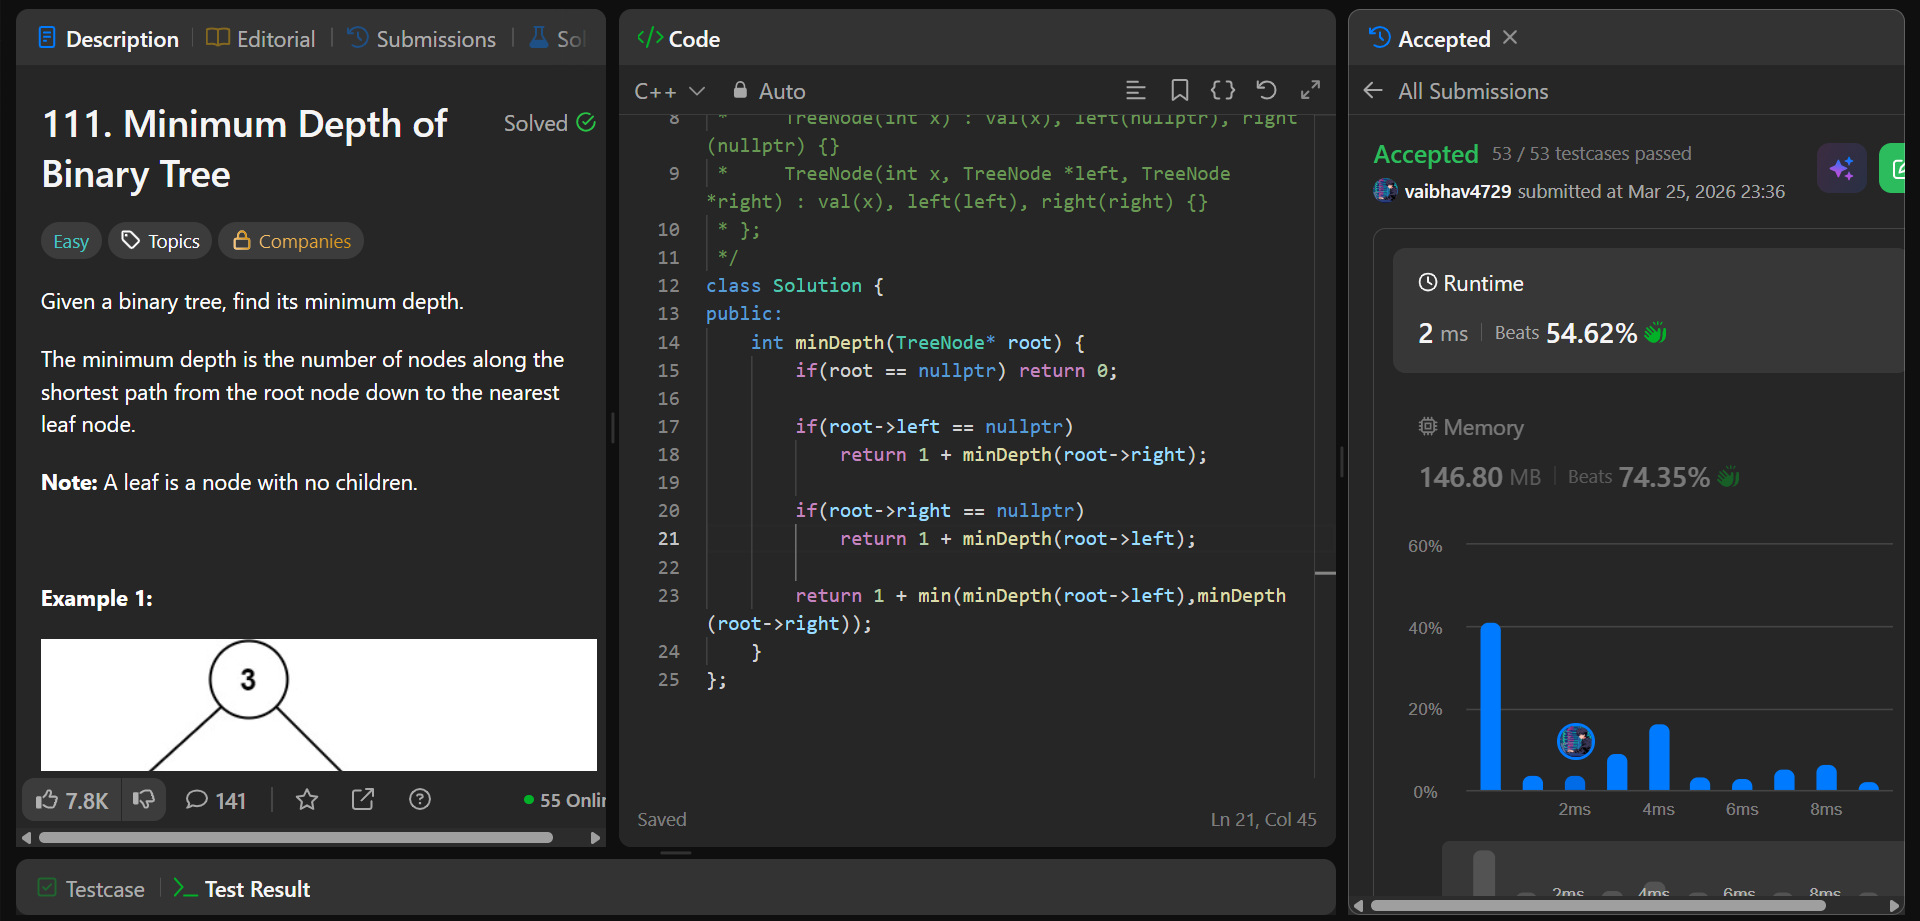Click the purple AI sparkle analyze button
This screenshot has height=921, width=1920.
pos(1841,168)
